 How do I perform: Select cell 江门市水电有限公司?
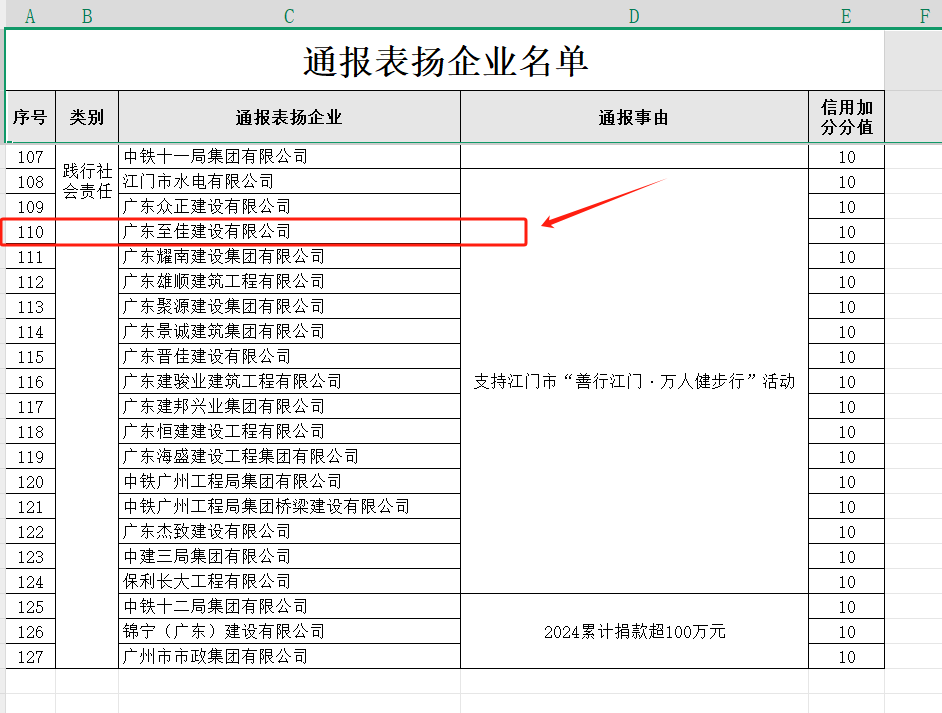pyautogui.click(x=289, y=181)
